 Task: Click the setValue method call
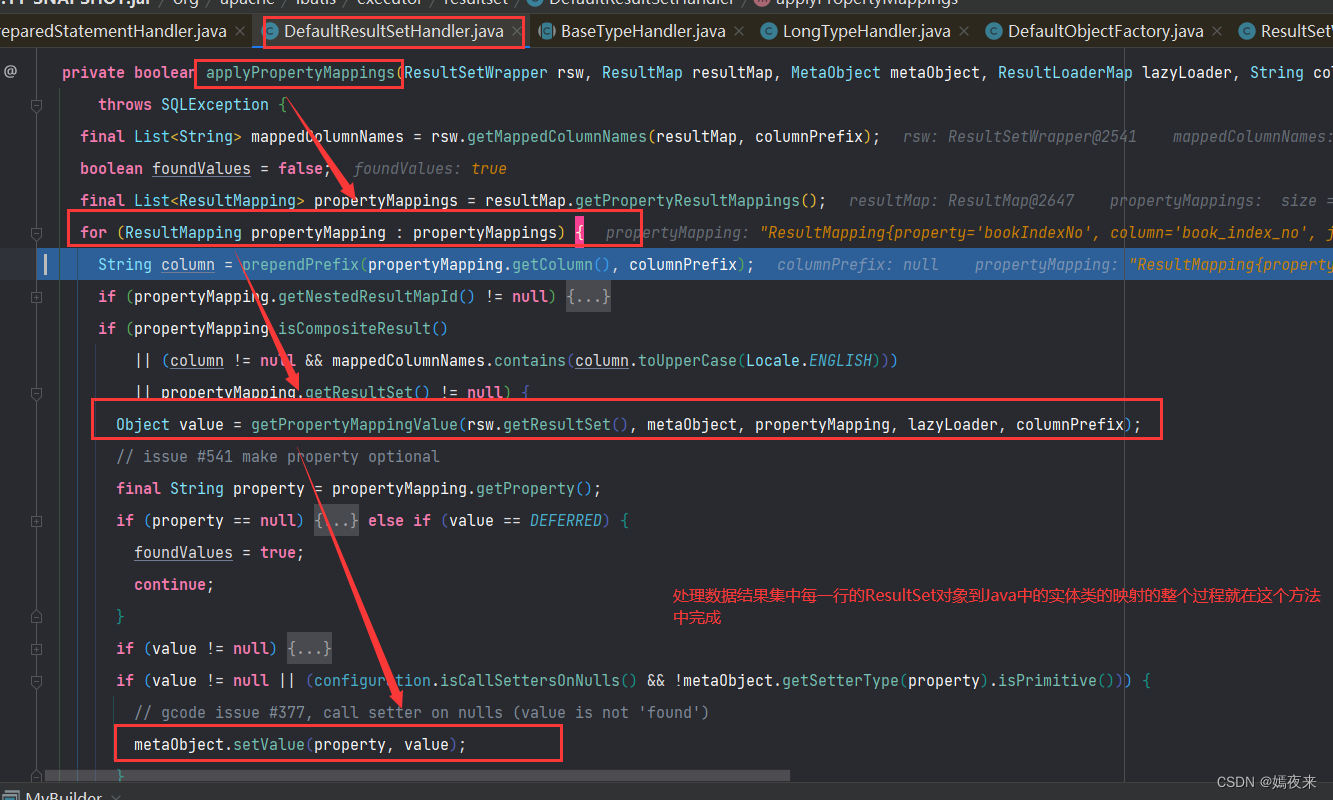click(x=269, y=745)
